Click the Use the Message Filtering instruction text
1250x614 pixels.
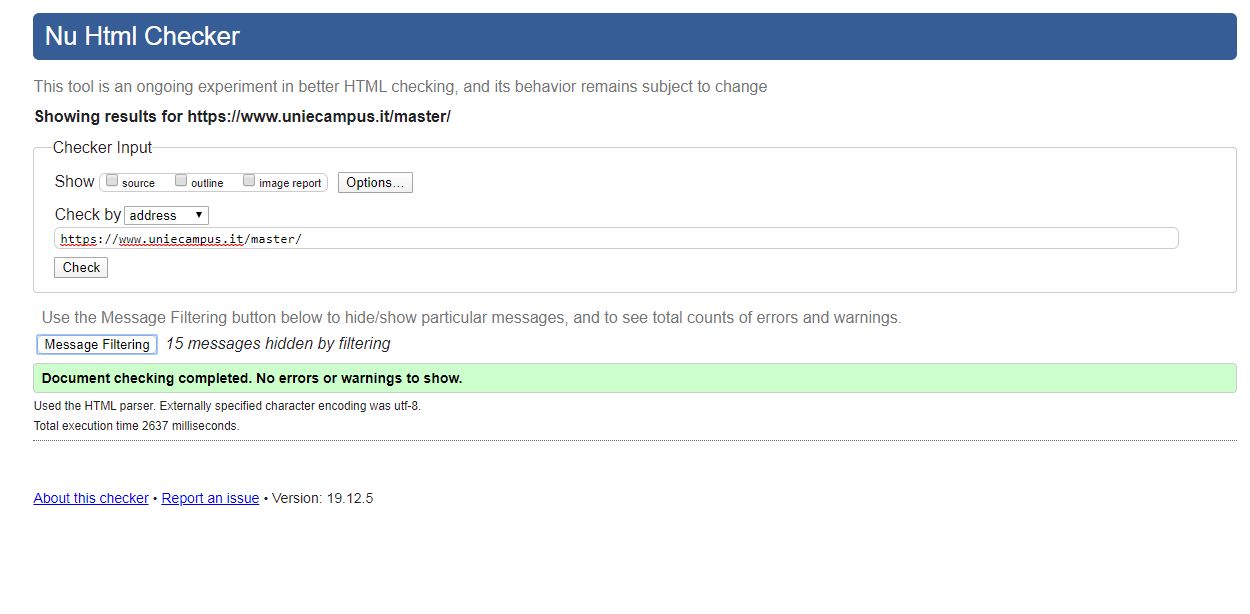point(471,318)
